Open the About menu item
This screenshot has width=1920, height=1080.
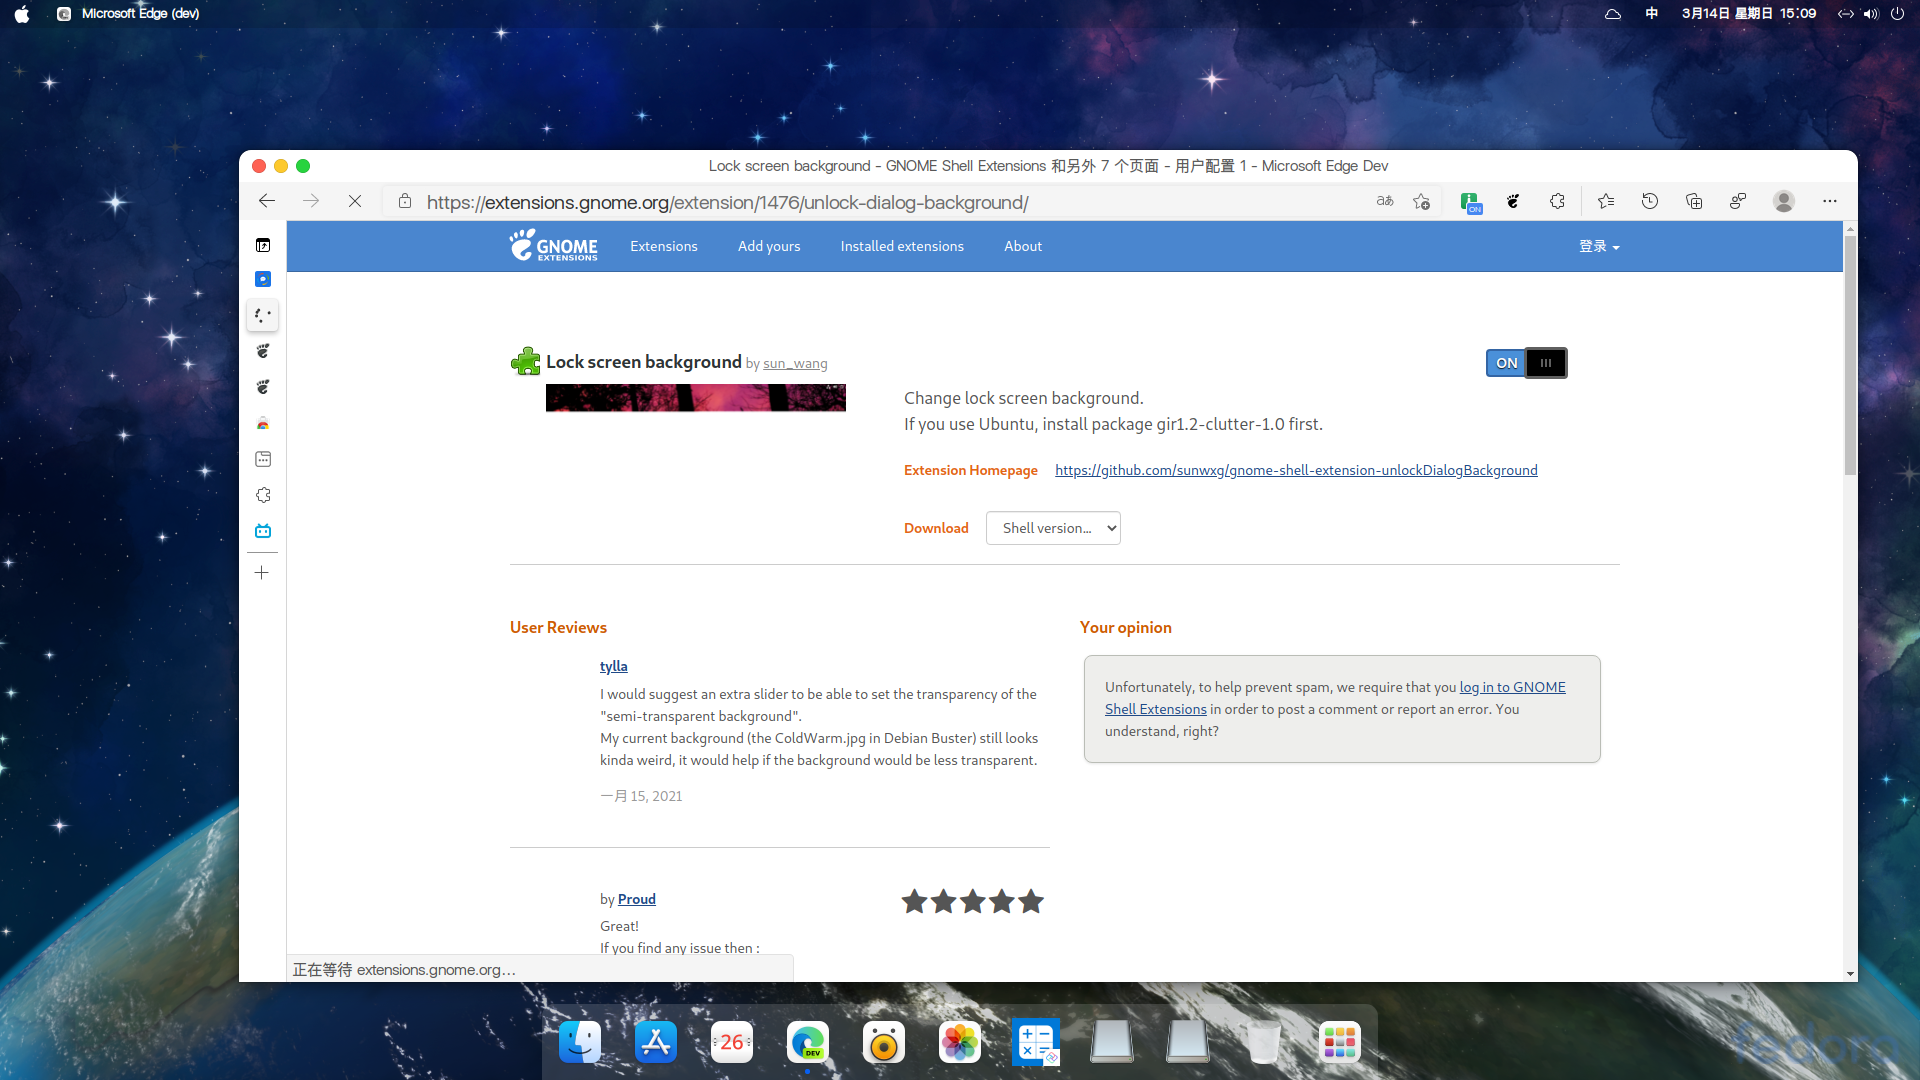[x=1022, y=246]
